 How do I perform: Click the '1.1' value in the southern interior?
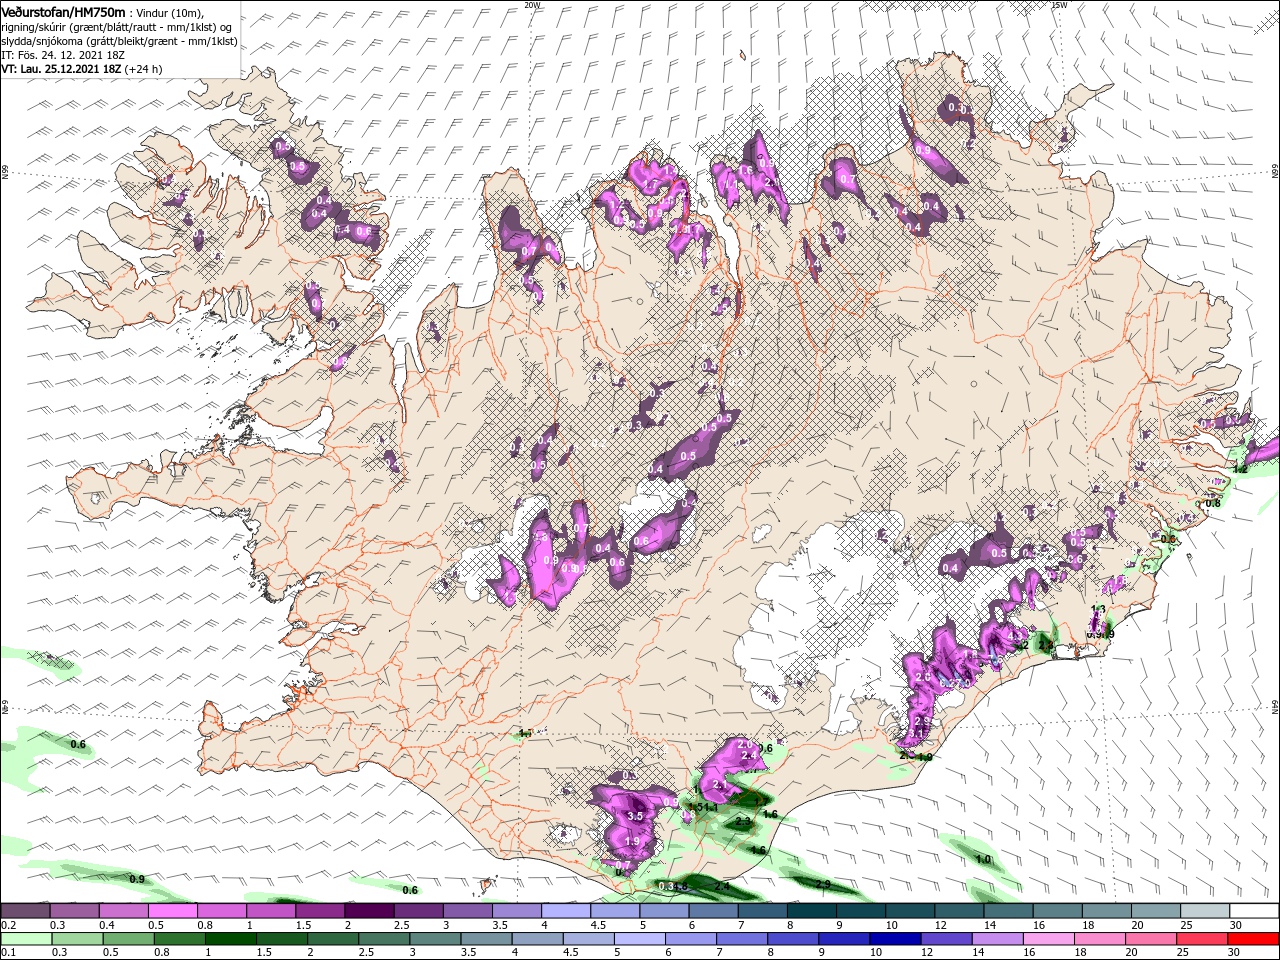pyautogui.click(x=526, y=733)
